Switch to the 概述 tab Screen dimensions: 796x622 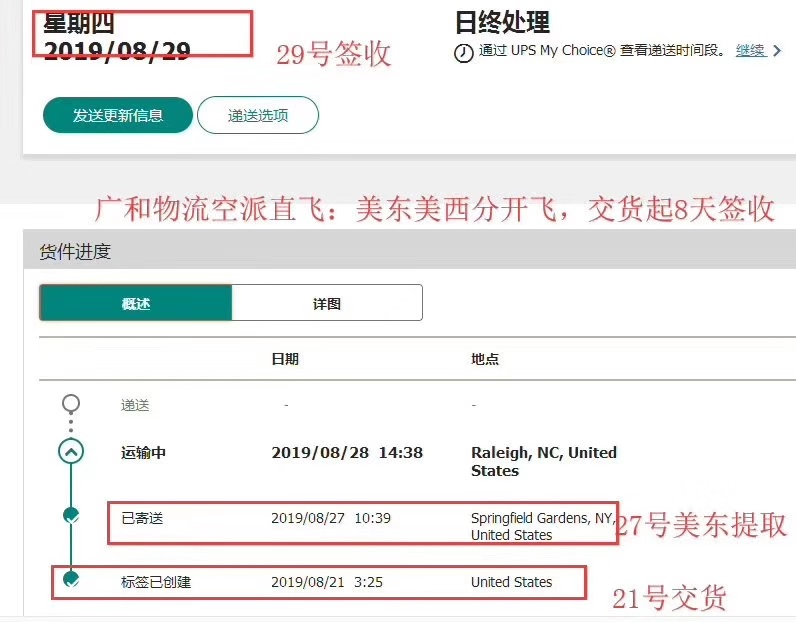coord(135,303)
